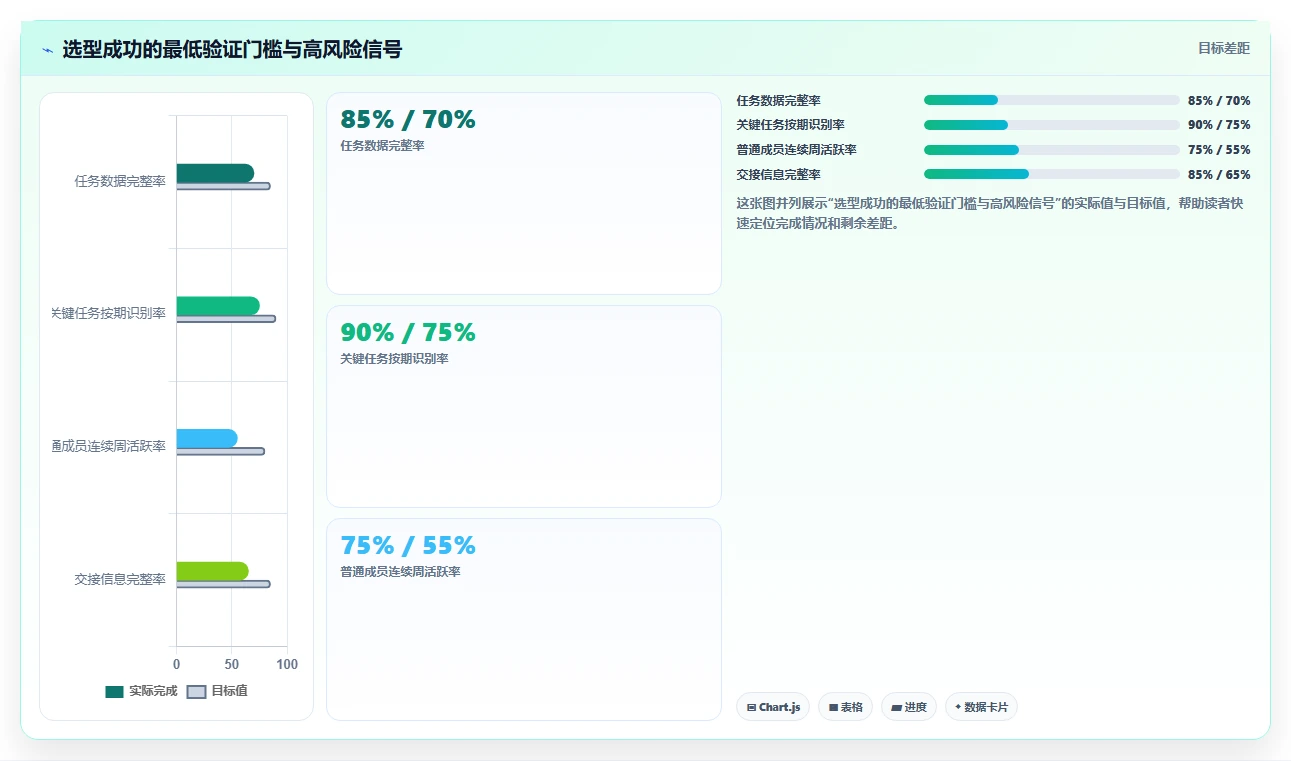Click the description paragraph under the progress list
1291x761 pixels.
pos(993,213)
